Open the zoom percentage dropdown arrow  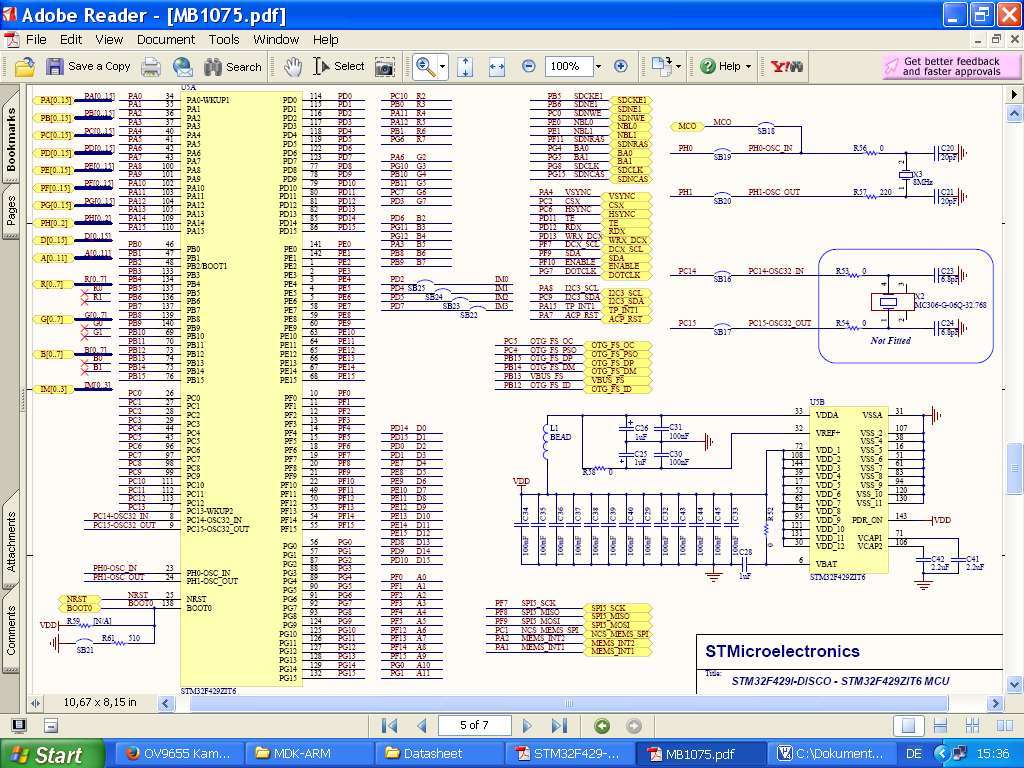[598, 66]
